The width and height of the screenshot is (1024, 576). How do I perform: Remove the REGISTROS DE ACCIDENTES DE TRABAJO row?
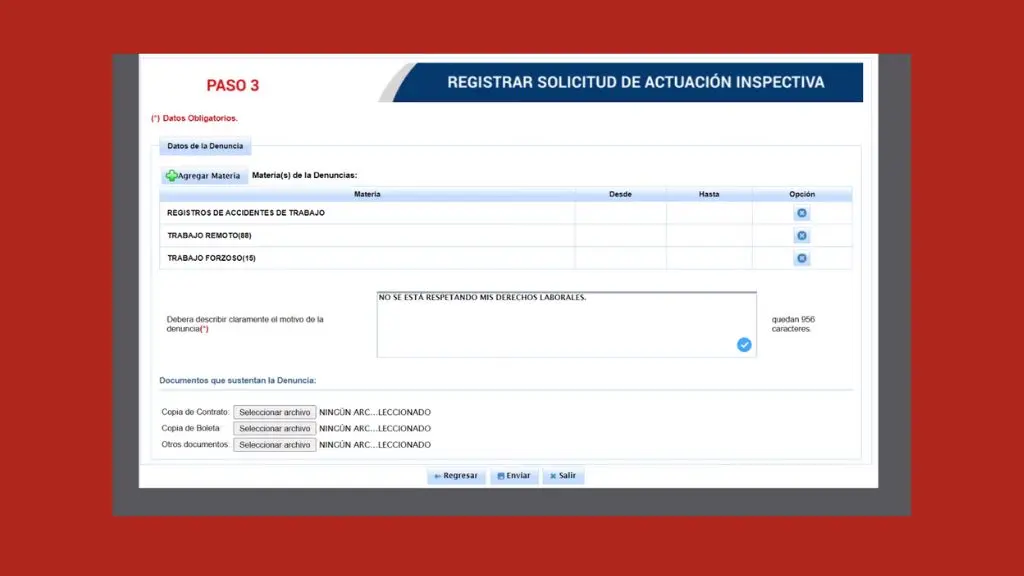pyautogui.click(x=801, y=213)
